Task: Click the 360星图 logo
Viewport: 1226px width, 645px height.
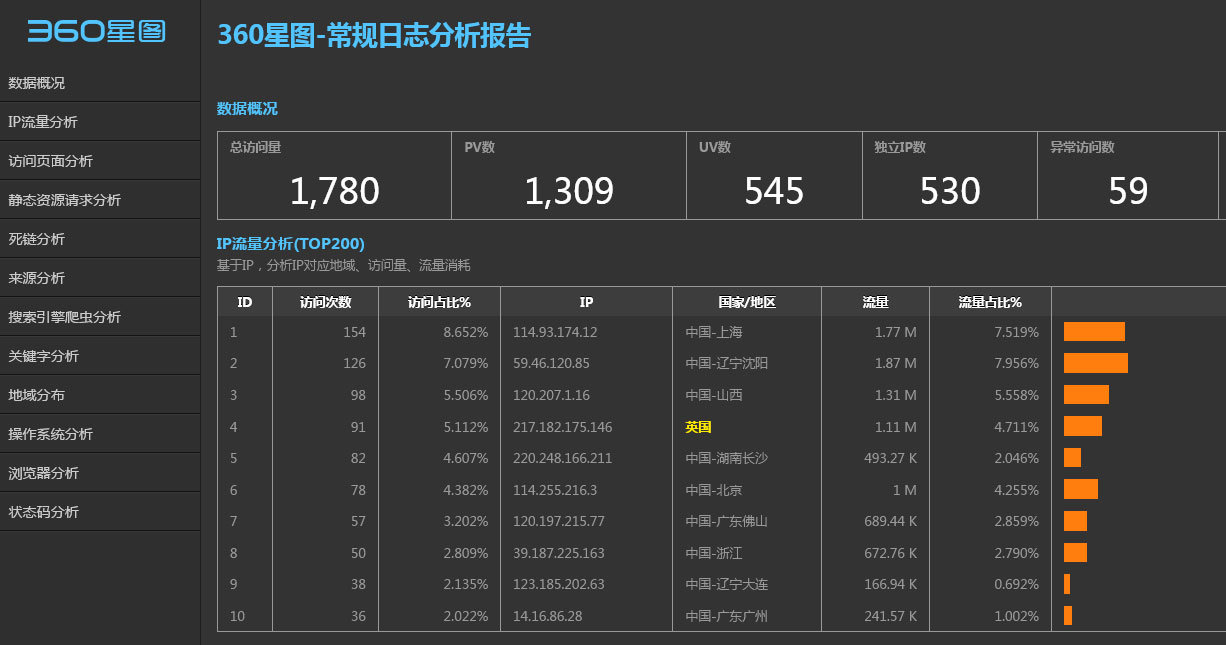Action: [x=97, y=31]
